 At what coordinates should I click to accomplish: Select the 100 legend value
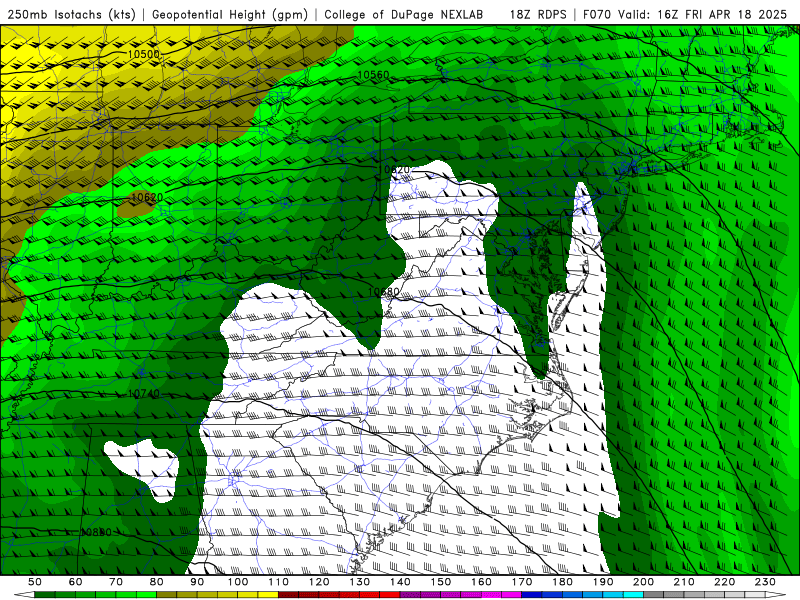pyautogui.click(x=238, y=582)
